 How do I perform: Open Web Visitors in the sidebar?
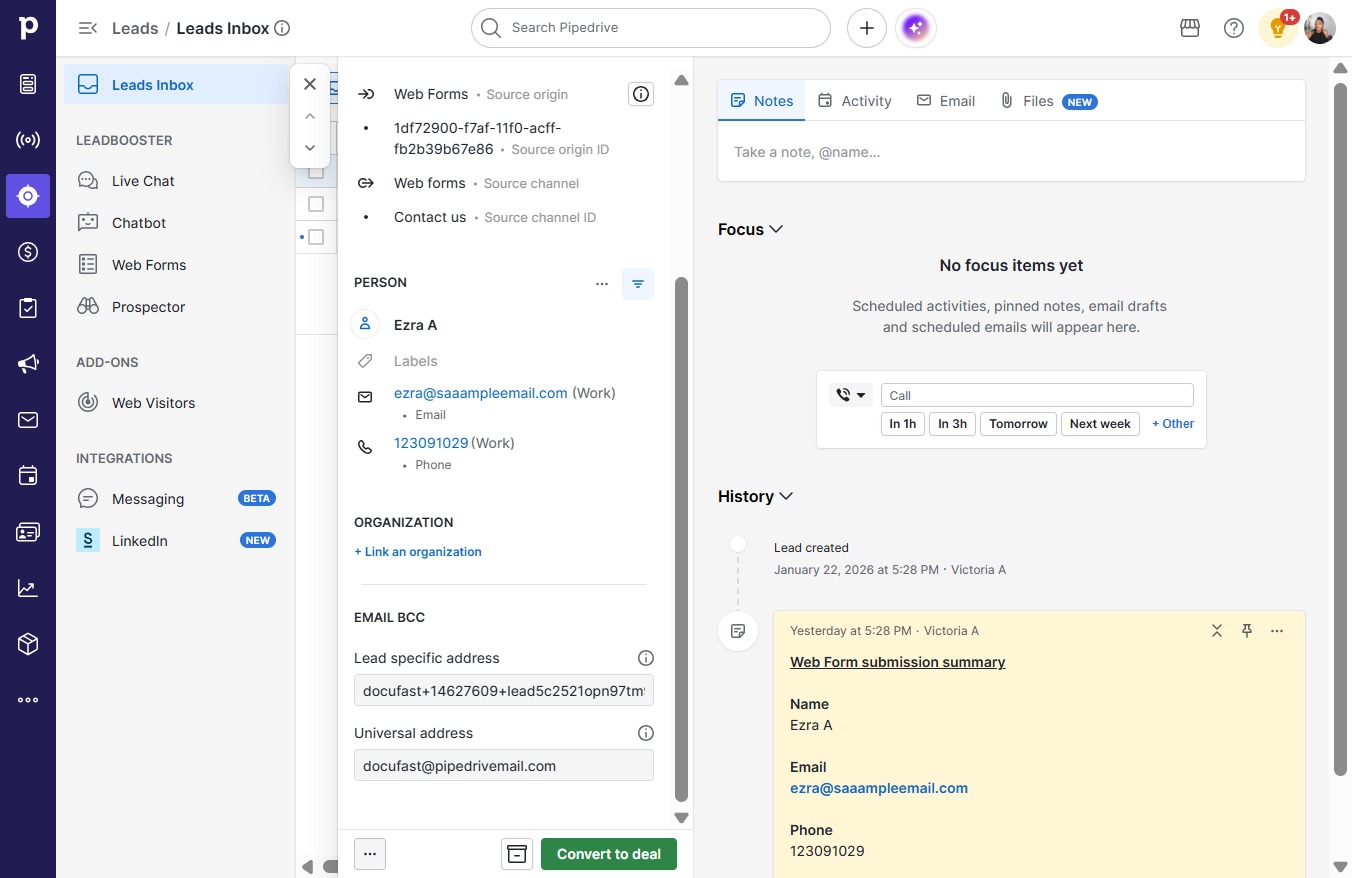[x=176, y=403]
